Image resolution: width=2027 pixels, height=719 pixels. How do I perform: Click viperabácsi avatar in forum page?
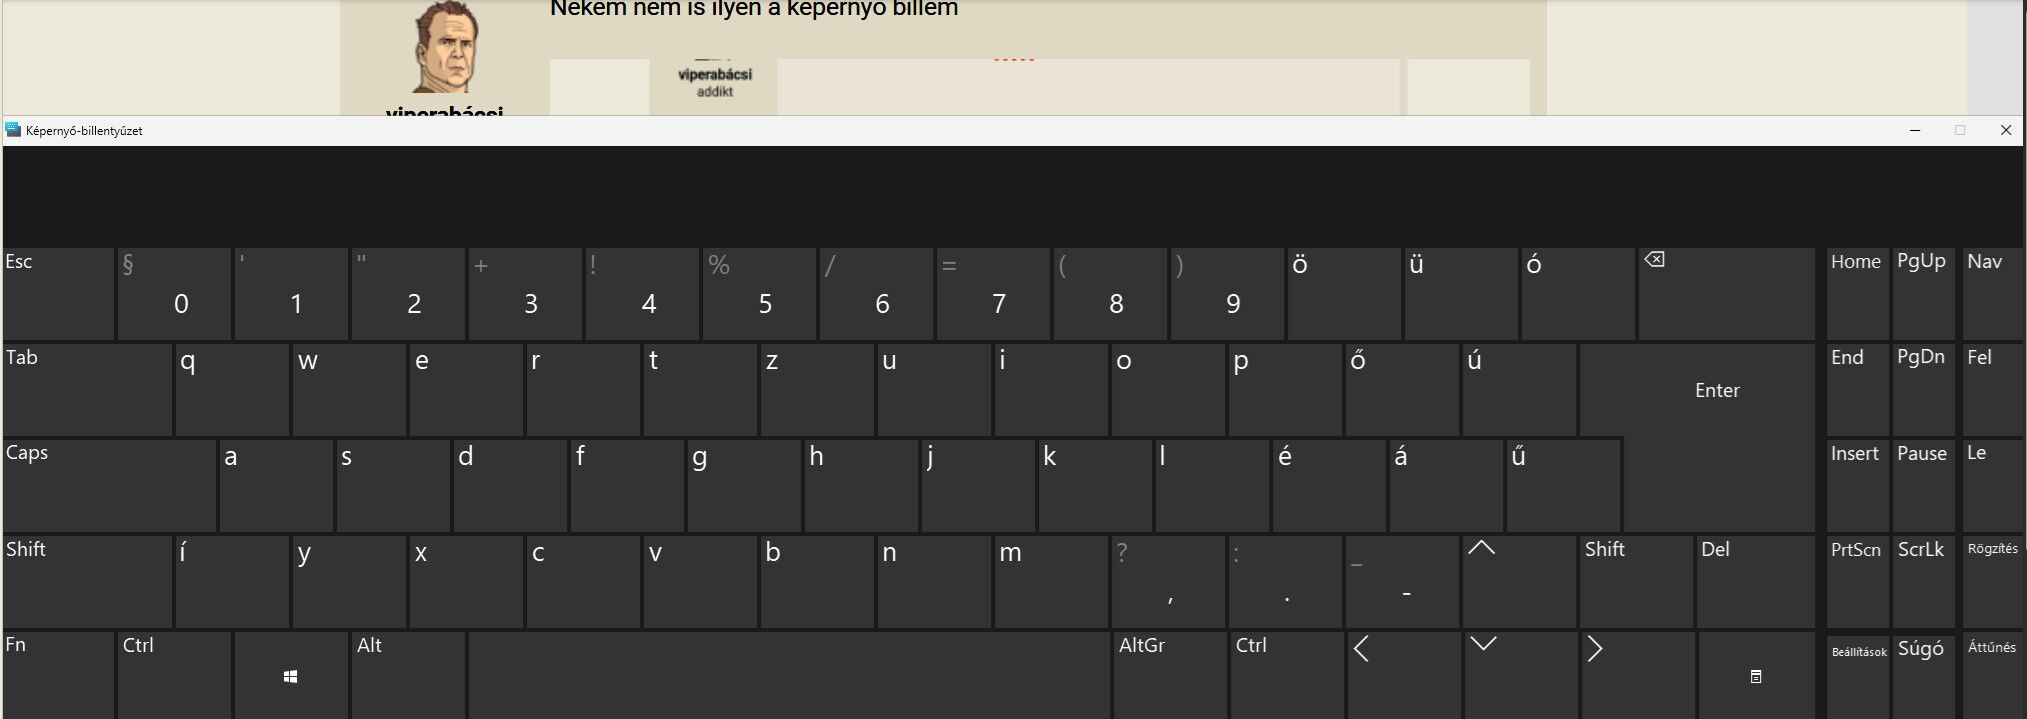[445, 47]
